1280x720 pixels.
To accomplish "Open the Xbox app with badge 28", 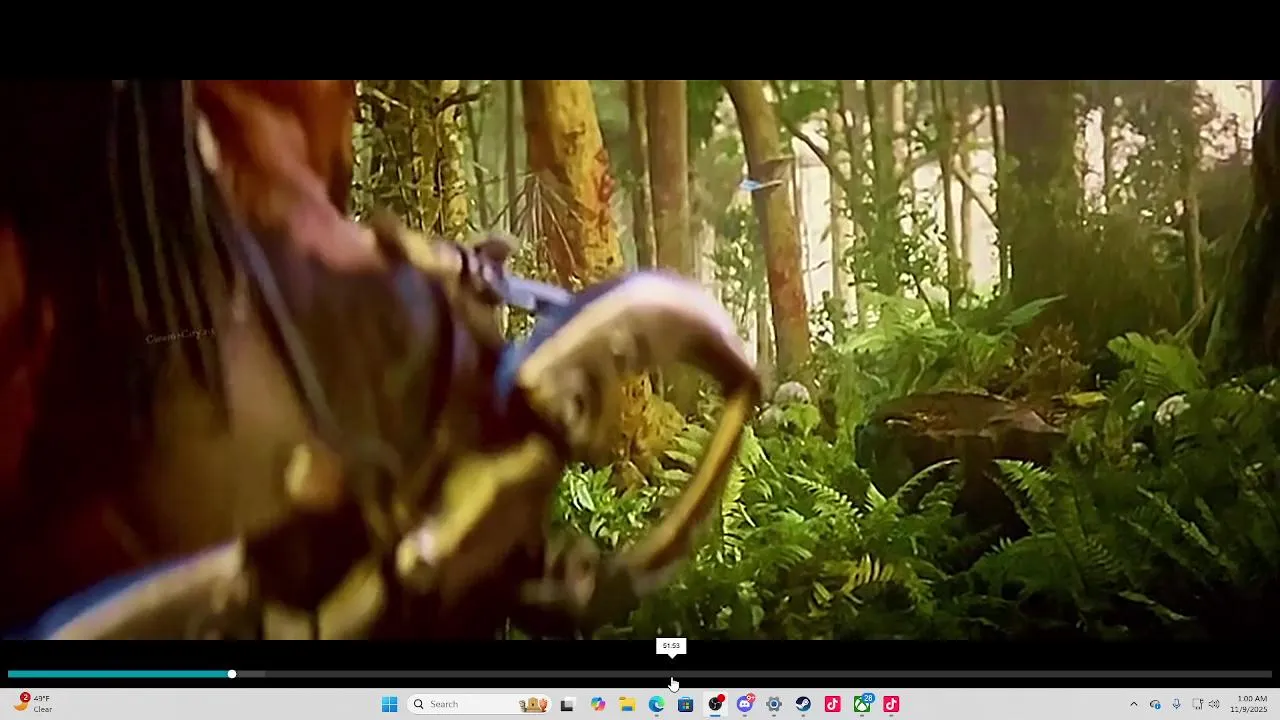I will (862, 704).
